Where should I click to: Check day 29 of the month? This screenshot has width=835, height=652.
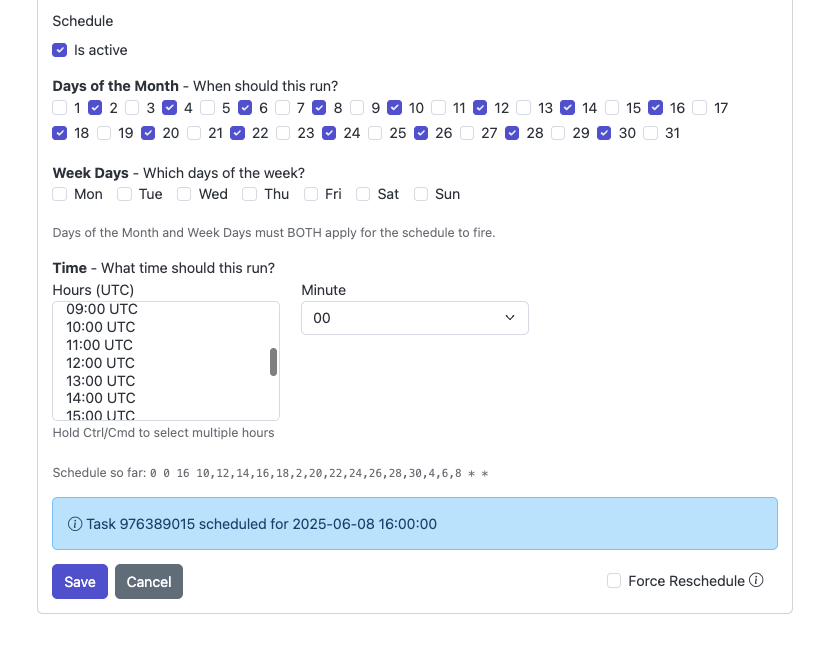pyautogui.click(x=558, y=133)
